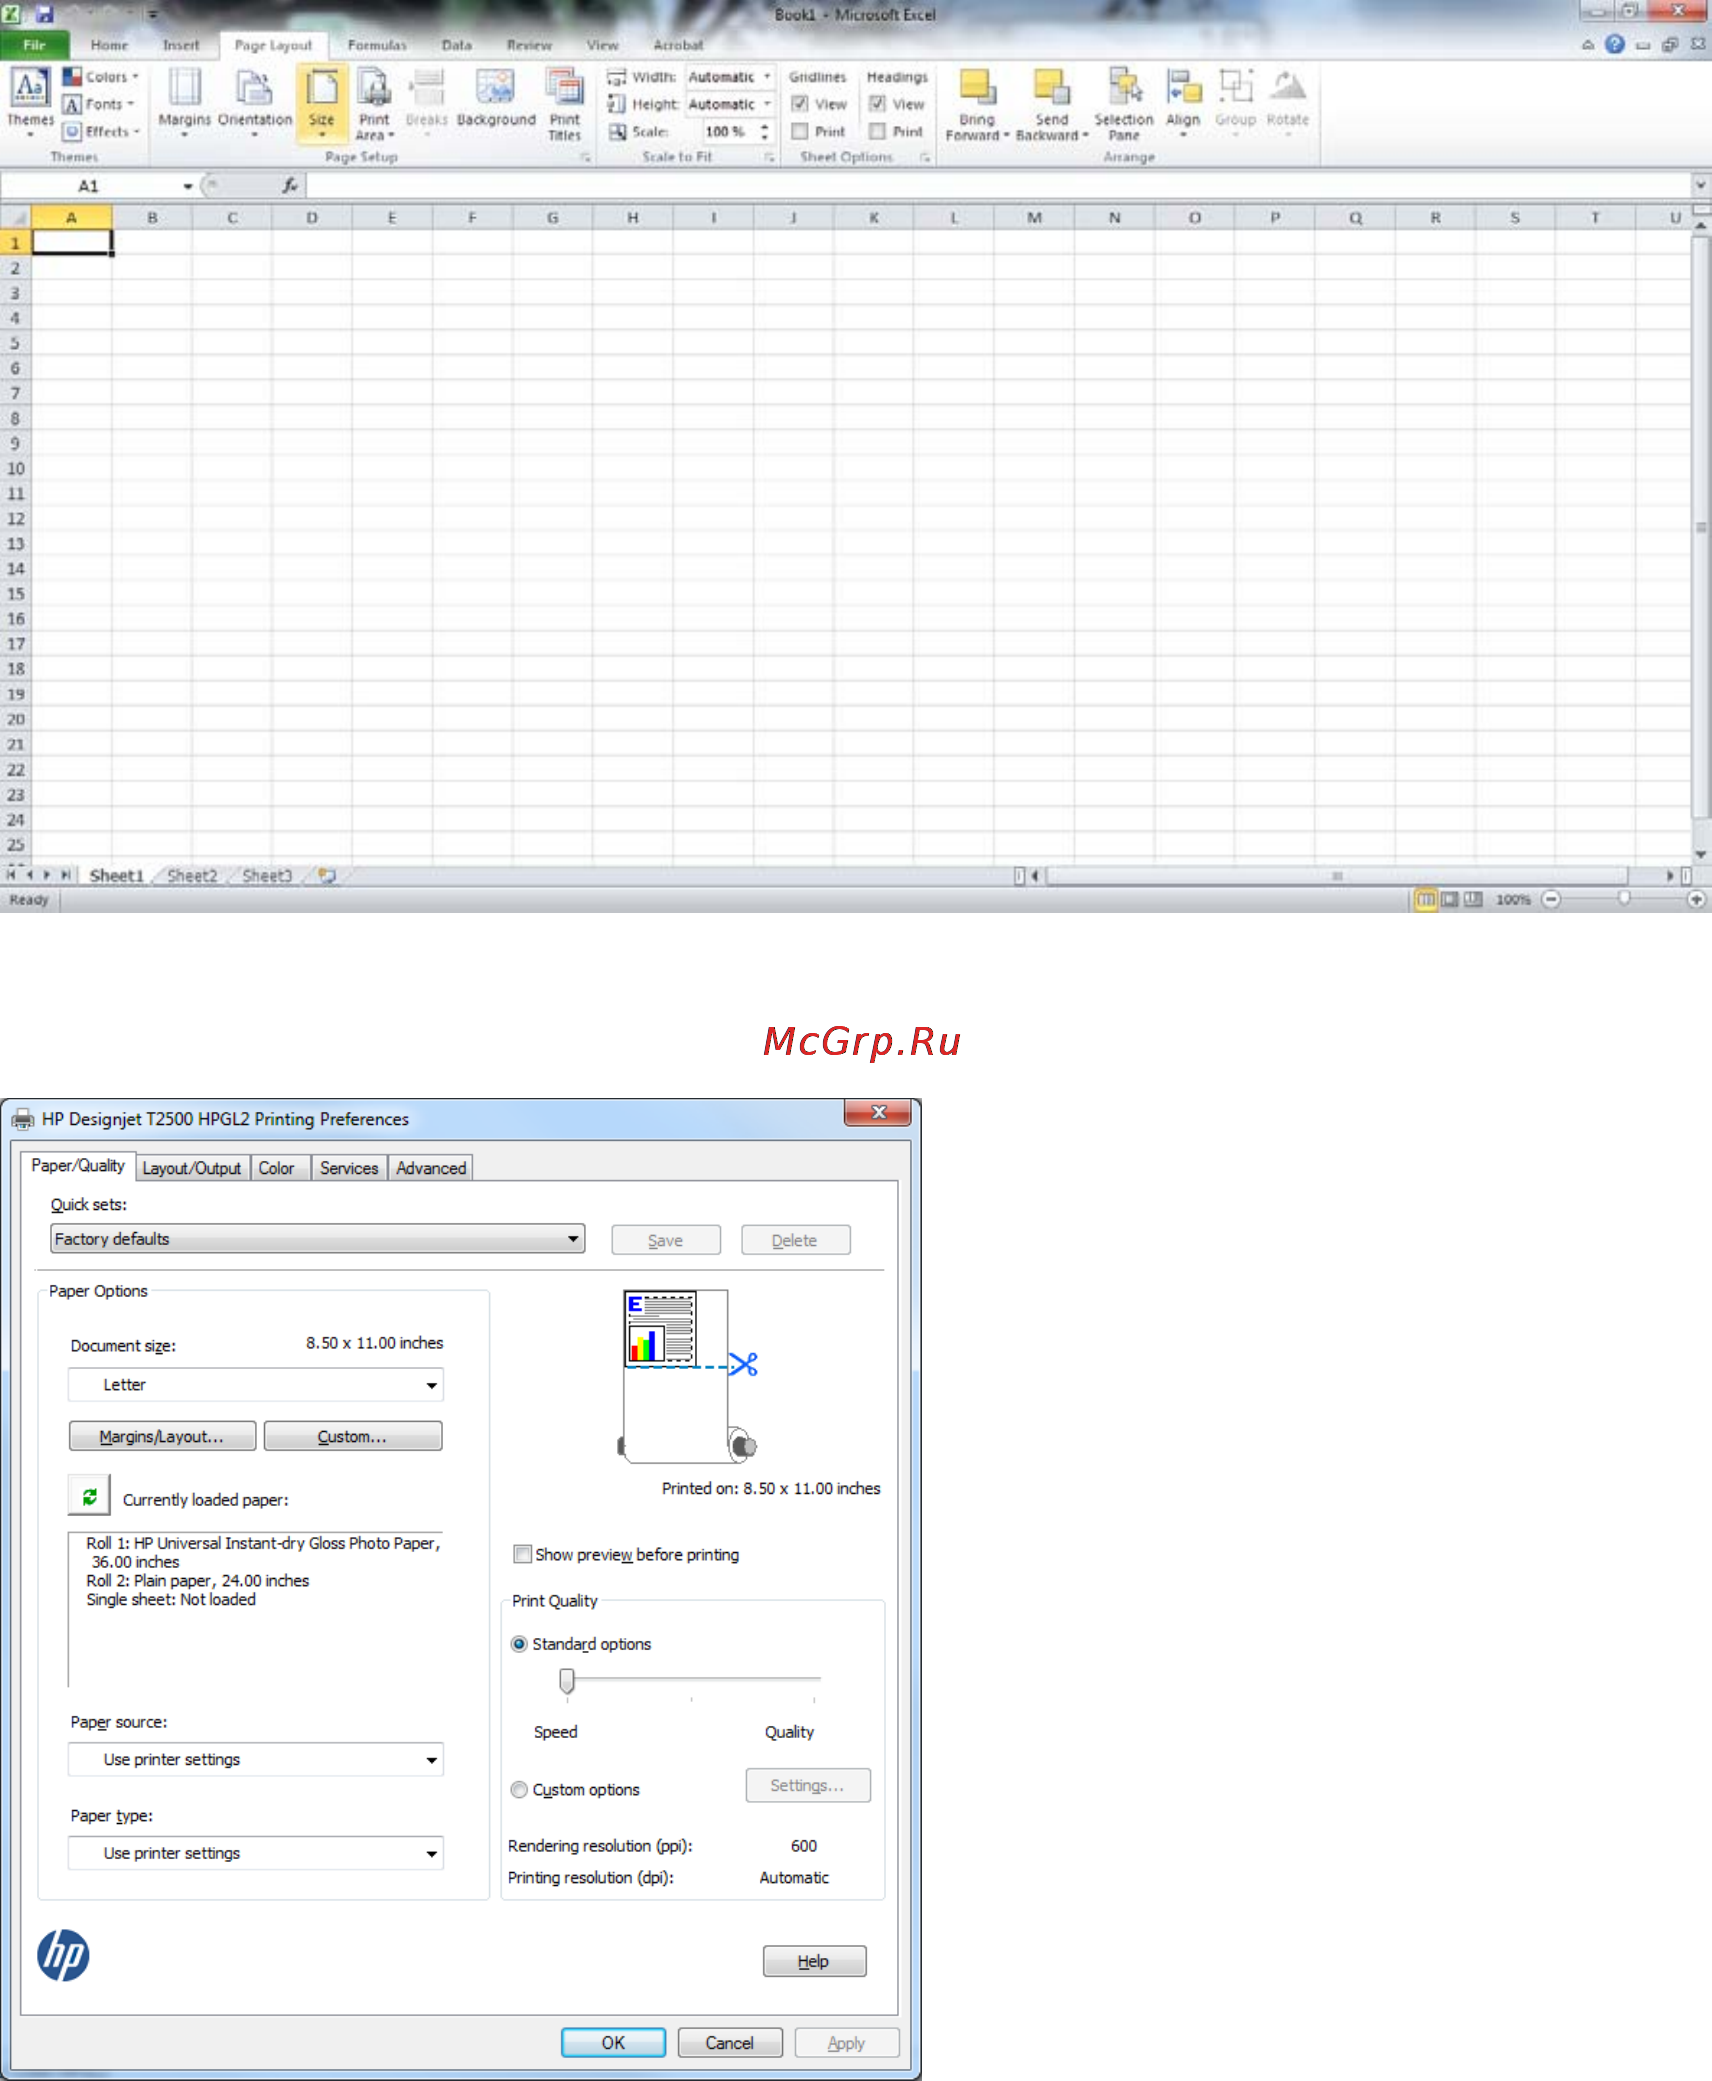Enable Show preview before printing
The height and width of the screenshot is (2081, 1712).
522,1554
